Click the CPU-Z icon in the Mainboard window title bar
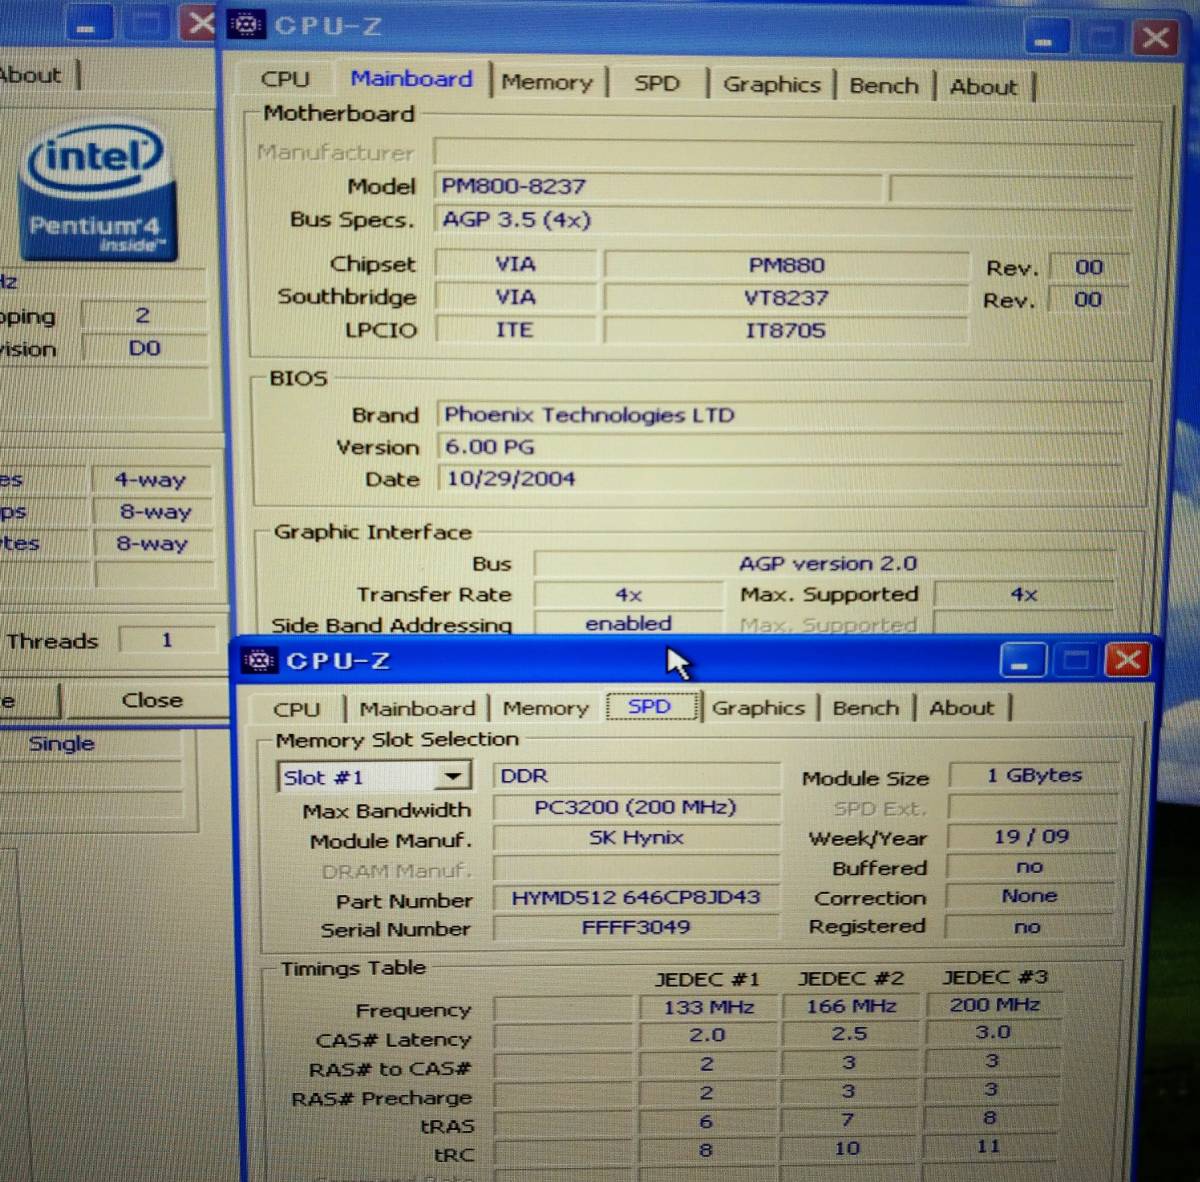 (x=246, y=24)
